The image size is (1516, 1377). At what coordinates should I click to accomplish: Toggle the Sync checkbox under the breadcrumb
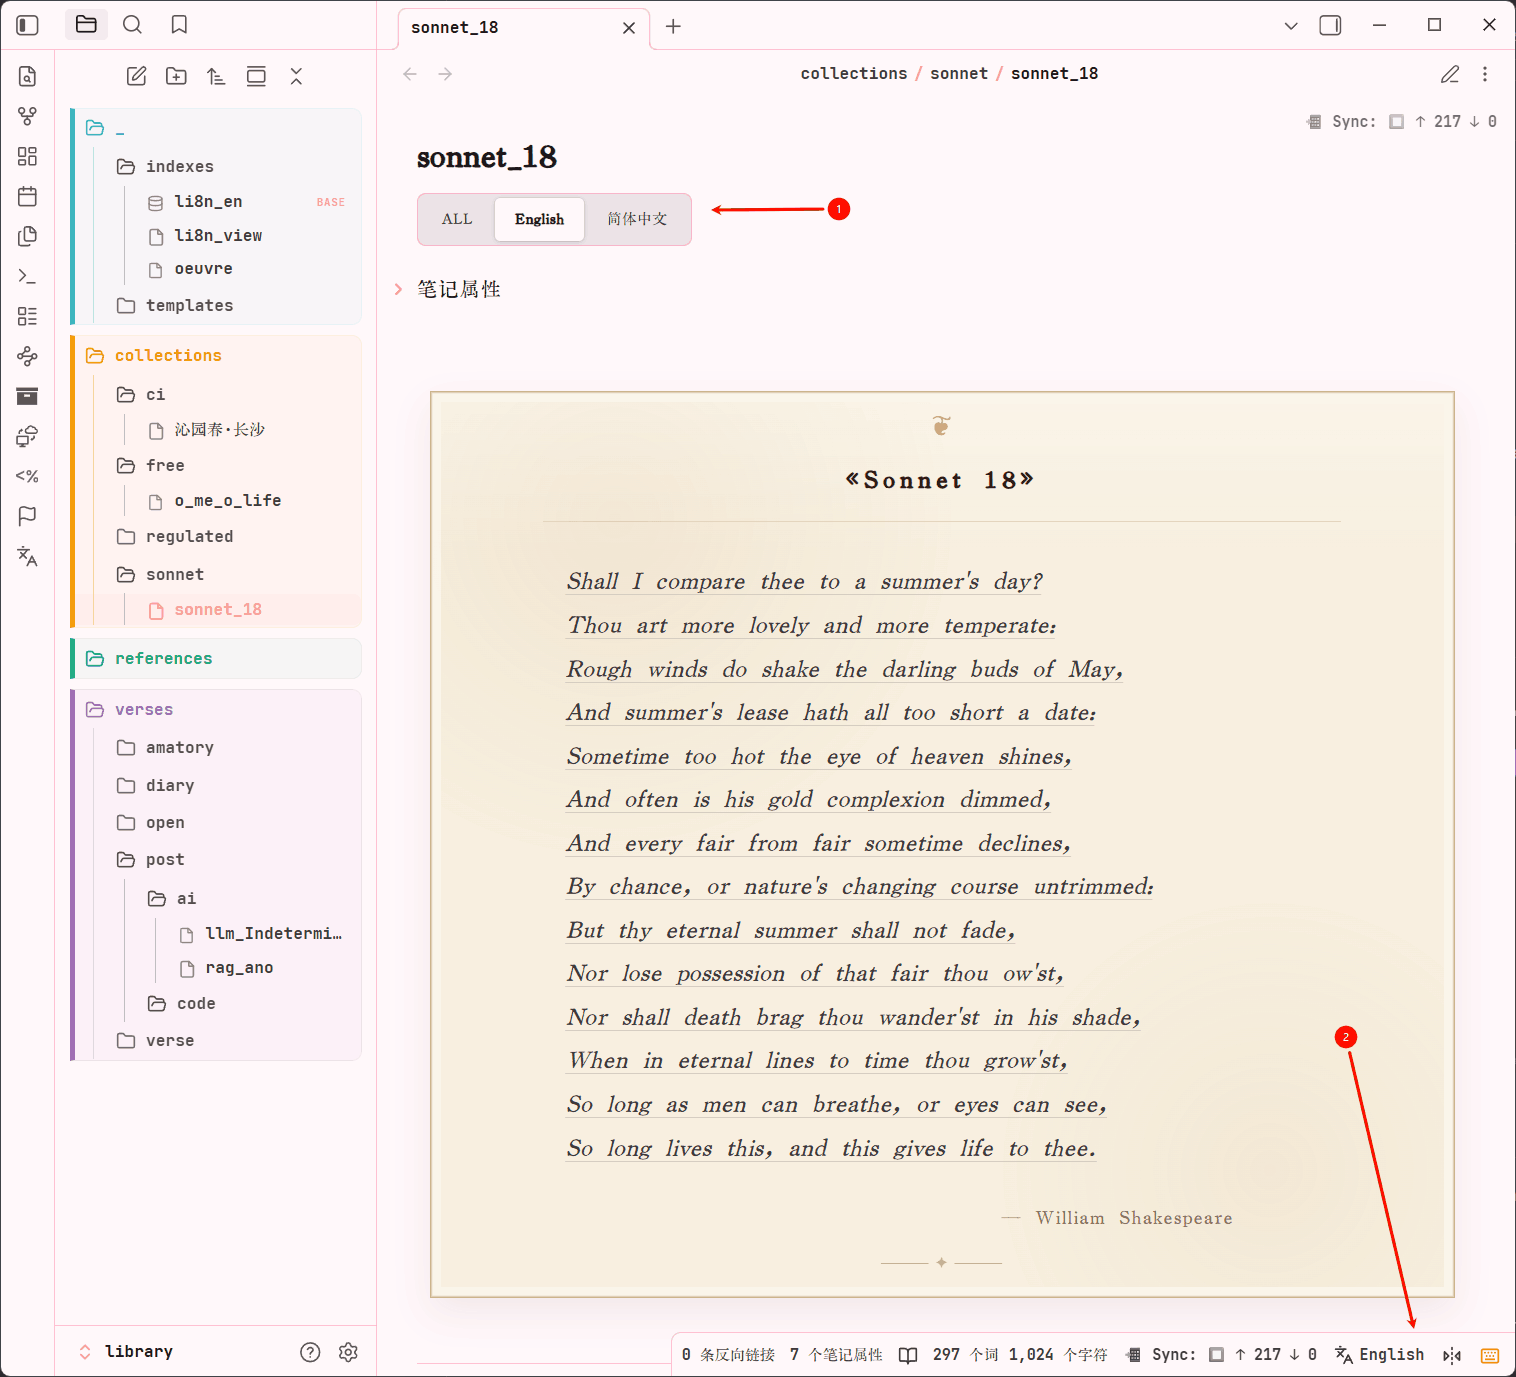[x=1396, y=122]
